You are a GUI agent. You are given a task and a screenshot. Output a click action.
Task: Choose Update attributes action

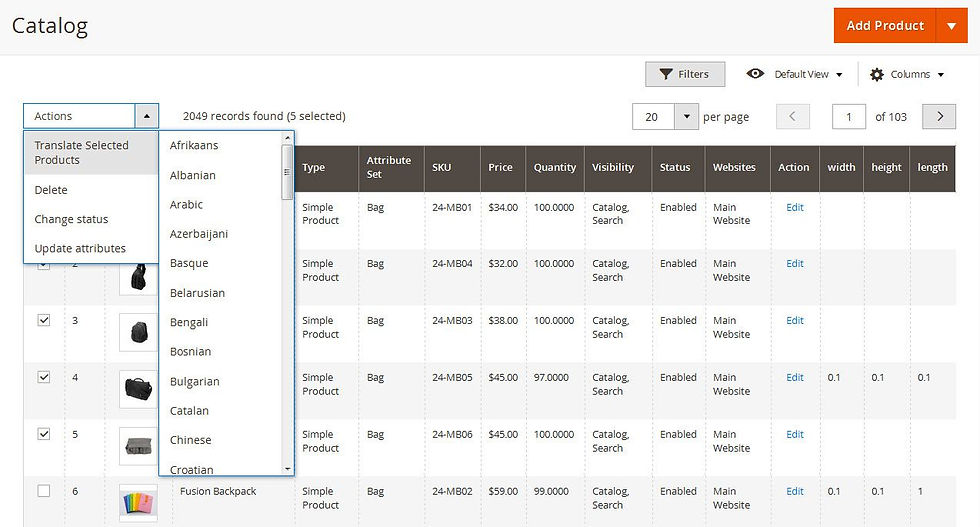[91, 249]
